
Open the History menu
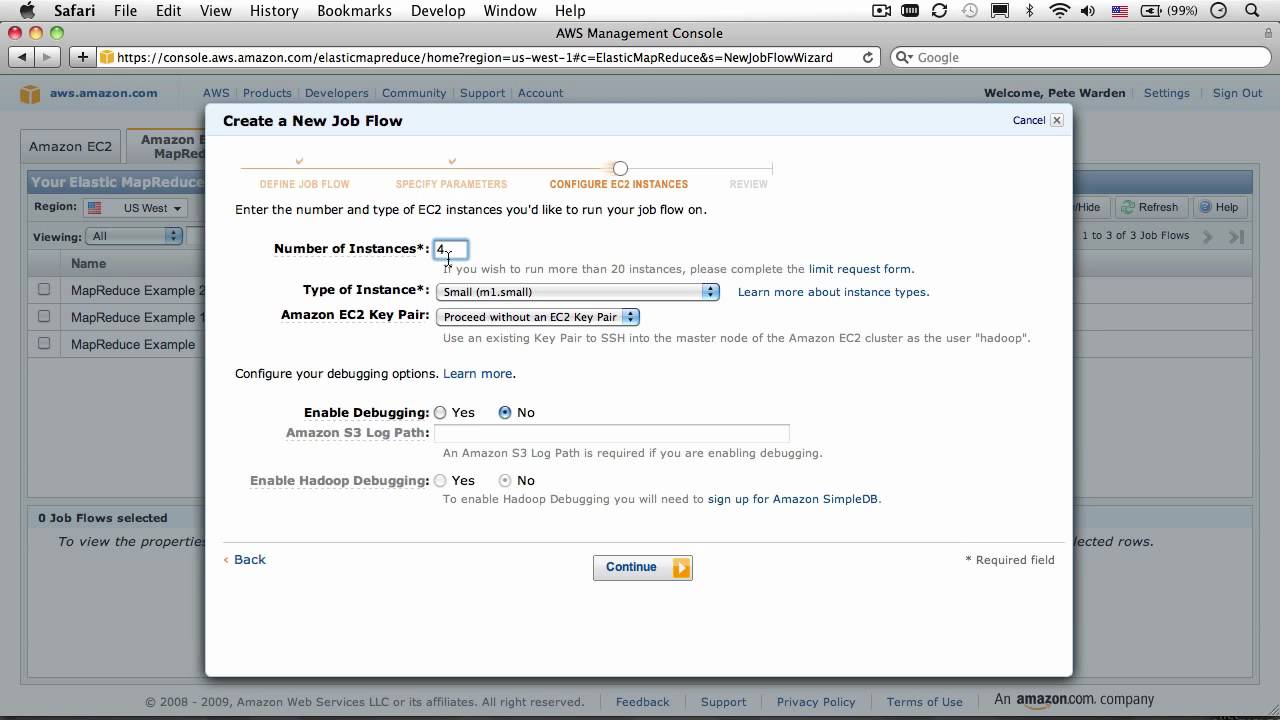pyautogui.click(x=274, y=11)
